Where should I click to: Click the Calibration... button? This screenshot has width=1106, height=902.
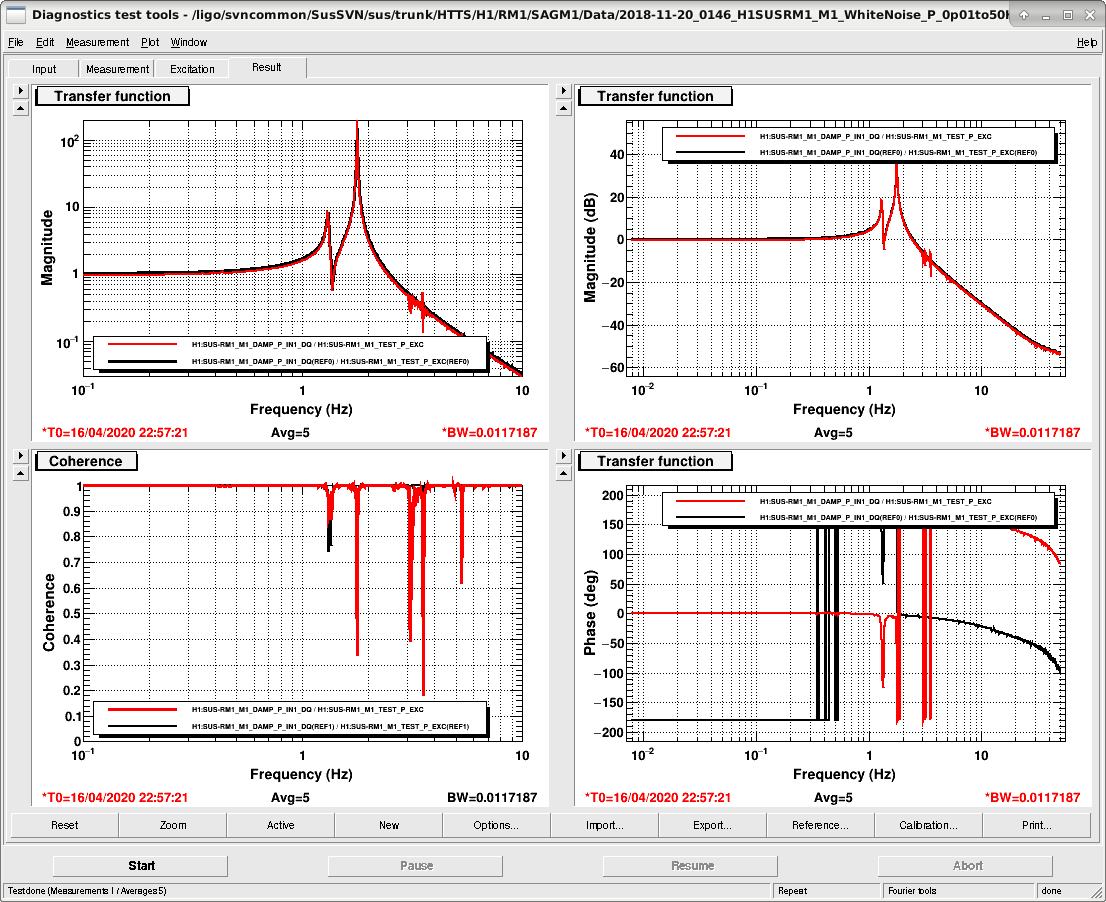(928, 825)
